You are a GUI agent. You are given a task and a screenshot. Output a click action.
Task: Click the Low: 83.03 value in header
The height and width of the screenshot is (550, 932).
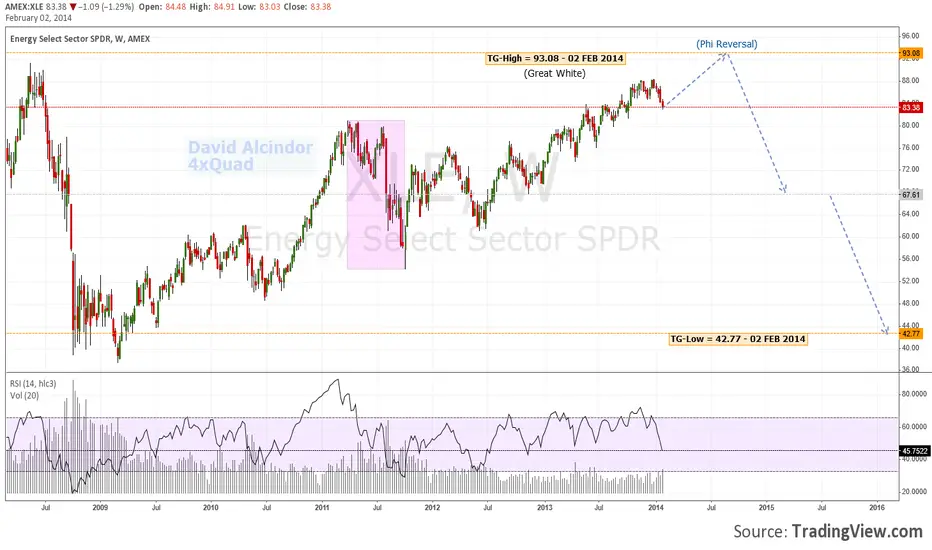(x=260, y=7)
